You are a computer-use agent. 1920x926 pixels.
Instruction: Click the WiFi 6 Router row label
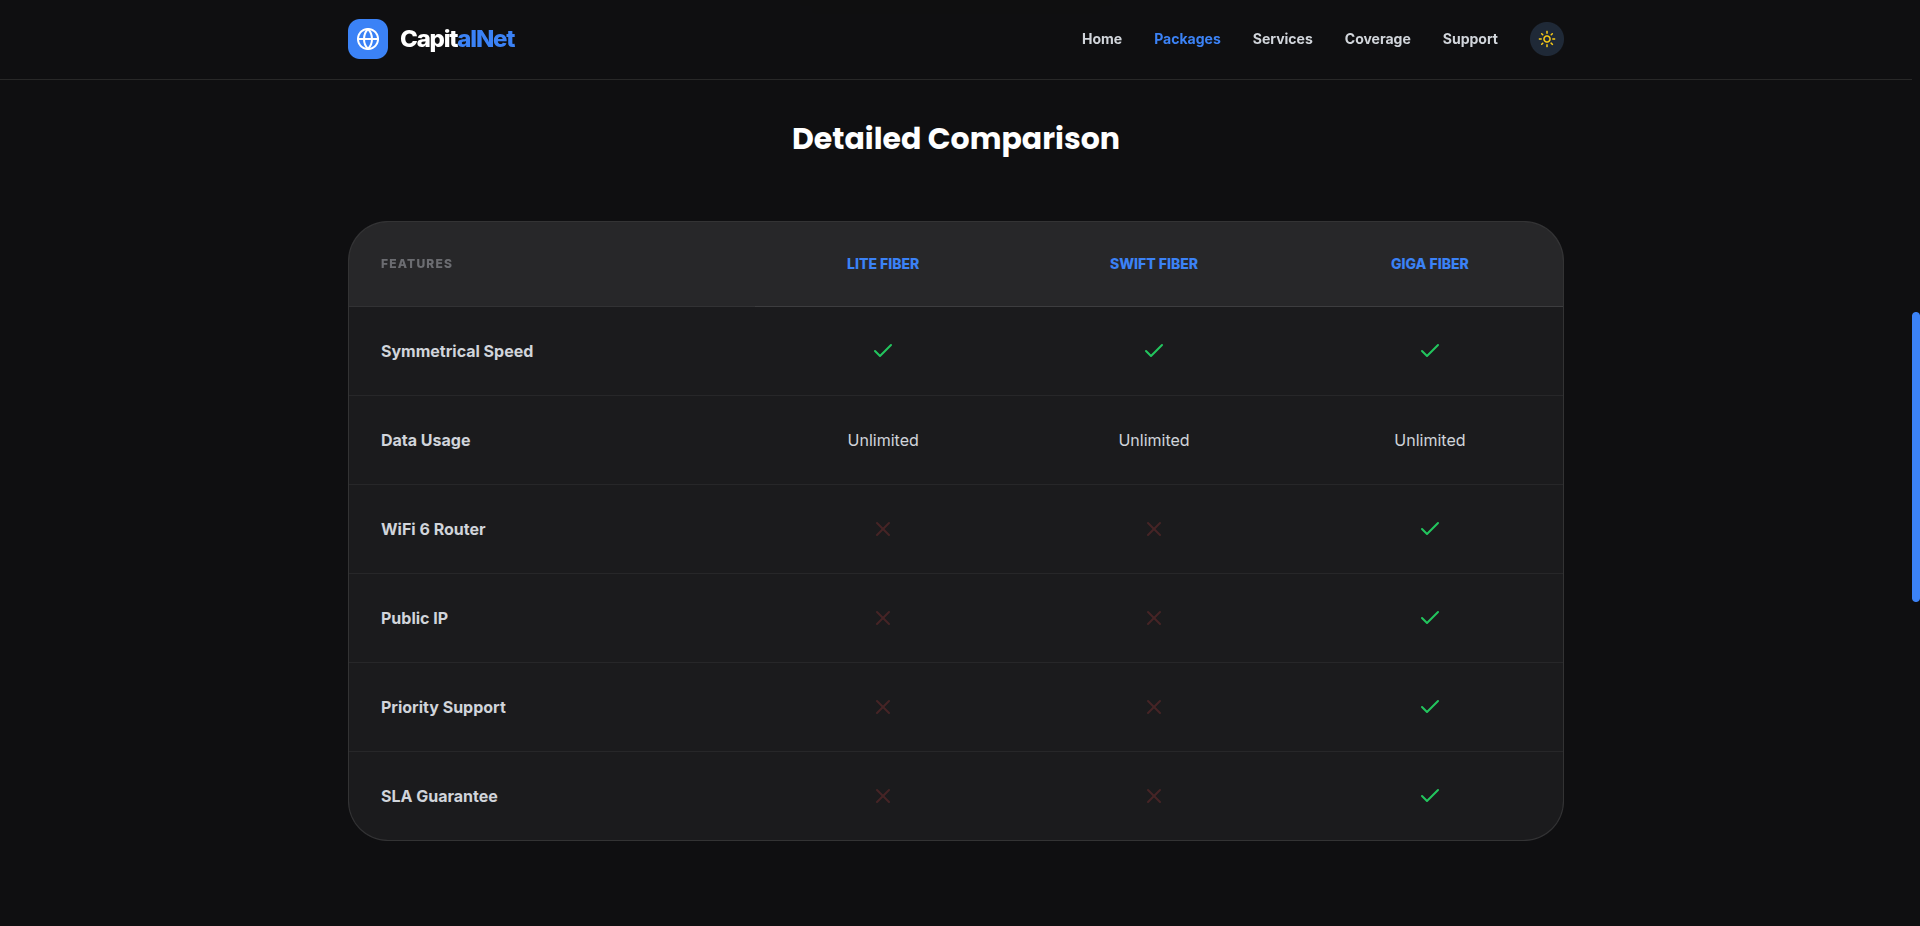click(433, 529)
